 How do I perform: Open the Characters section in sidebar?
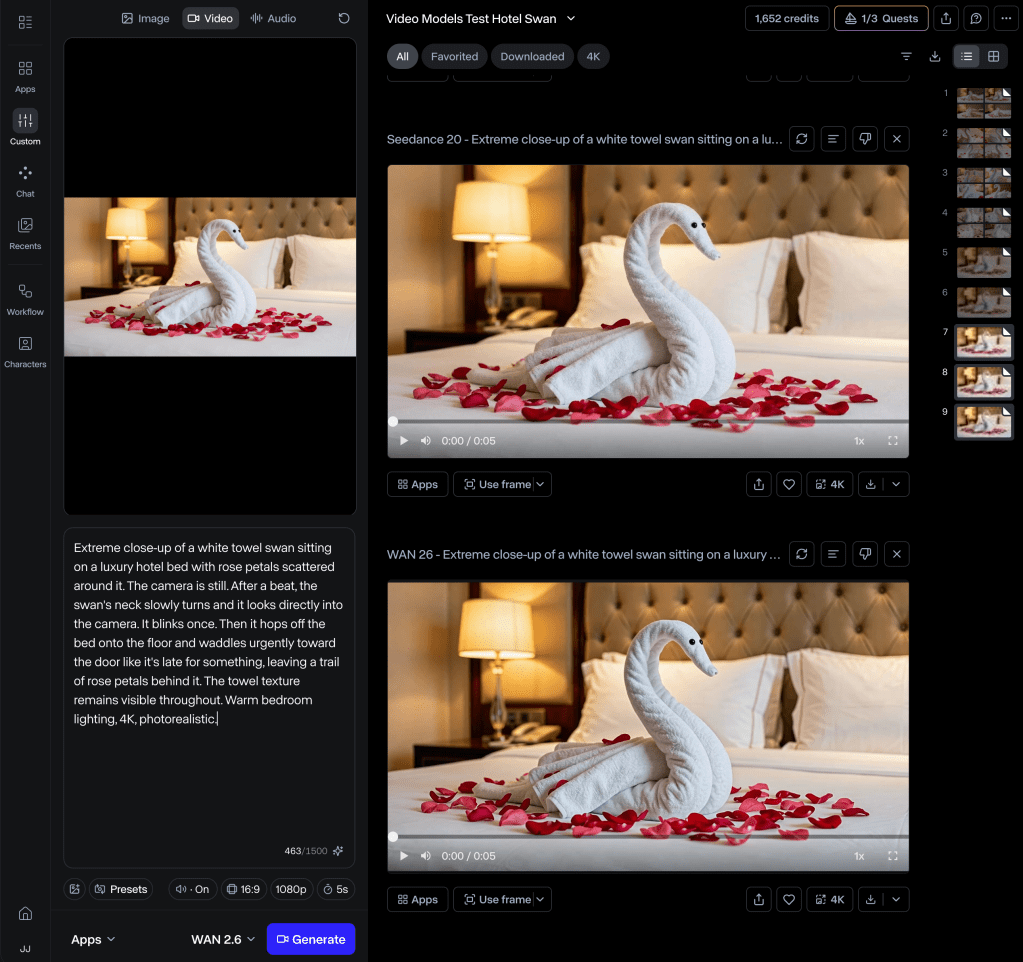25,350
